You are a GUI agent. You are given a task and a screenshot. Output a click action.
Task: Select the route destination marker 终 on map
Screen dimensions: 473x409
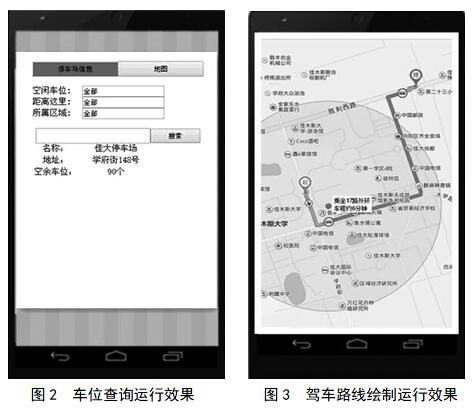(x=416, y=75)
